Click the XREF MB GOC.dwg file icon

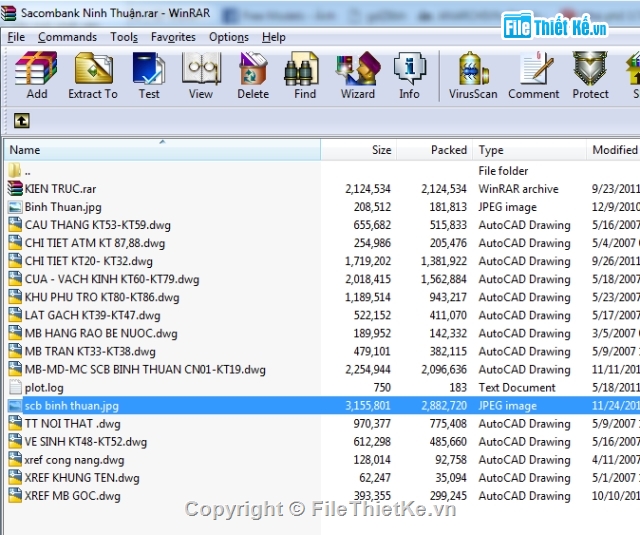15,495
